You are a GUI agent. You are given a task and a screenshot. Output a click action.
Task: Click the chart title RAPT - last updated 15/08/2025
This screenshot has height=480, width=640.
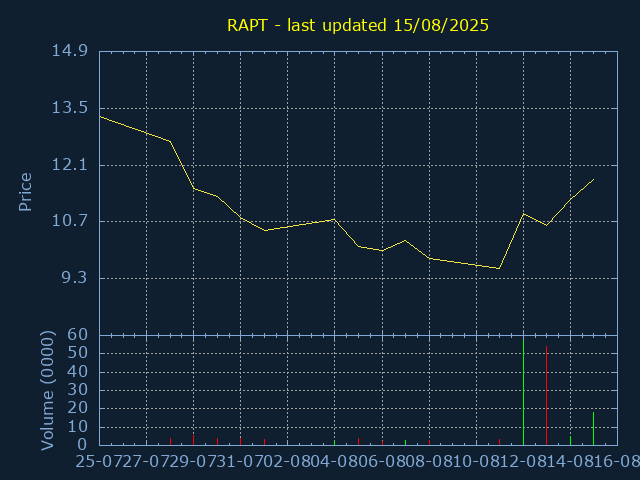point(358,25)
